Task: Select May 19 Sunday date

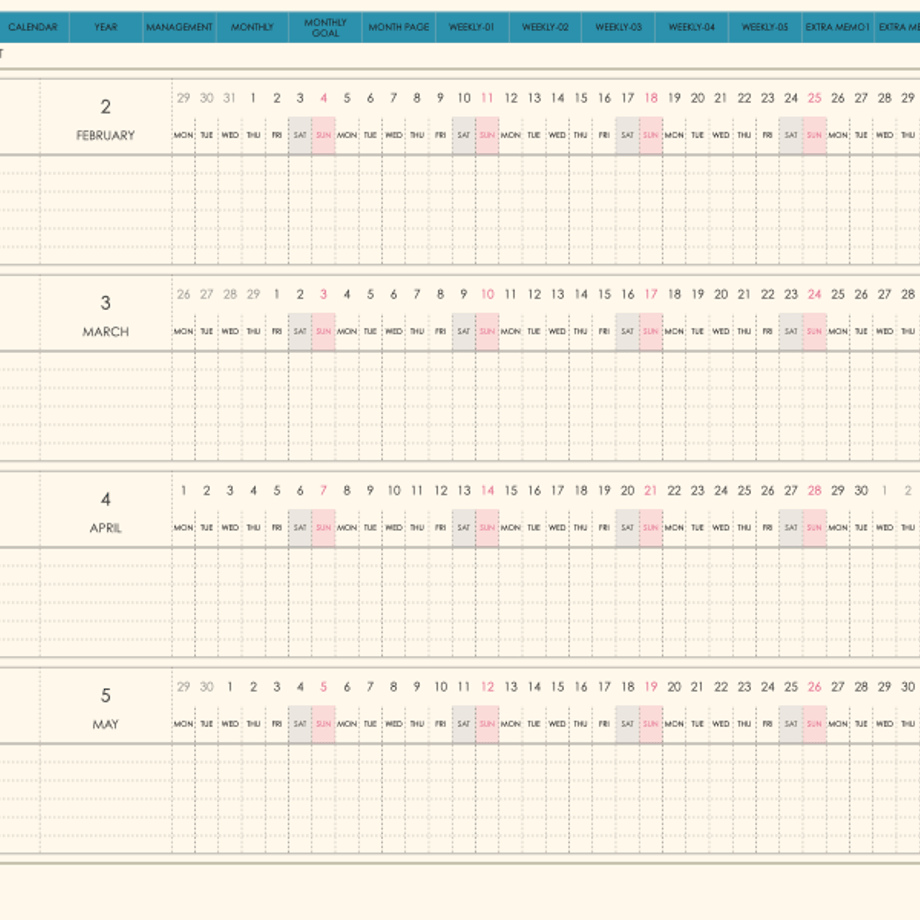Action: 651,687
